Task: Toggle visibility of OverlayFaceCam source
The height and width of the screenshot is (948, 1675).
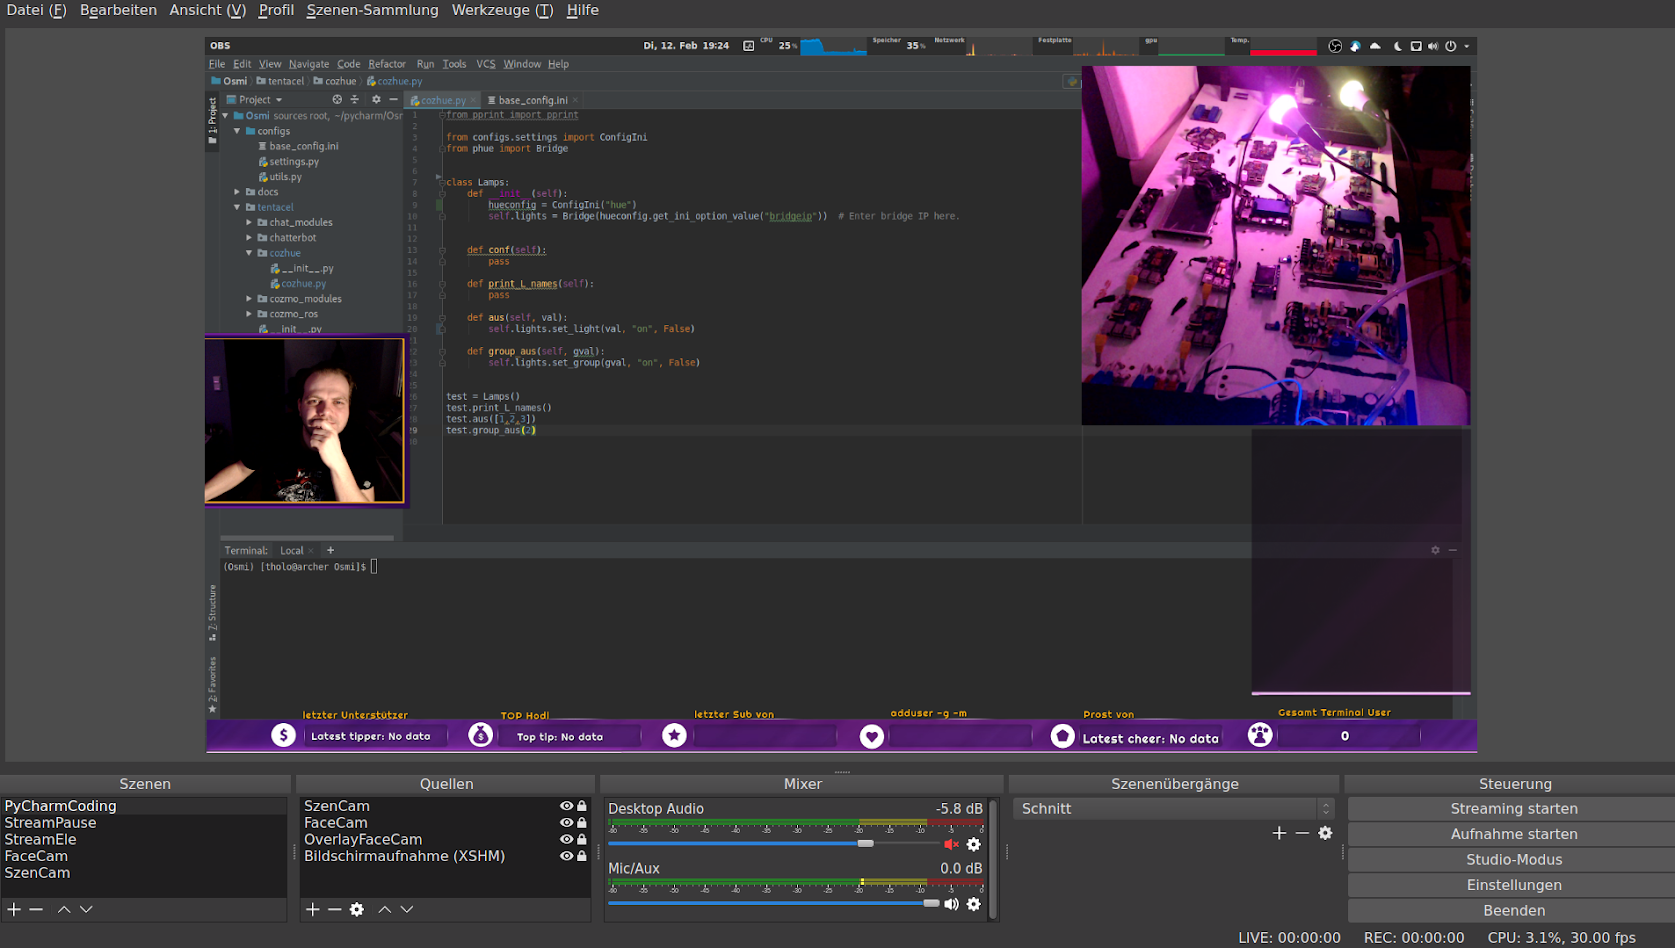Action: coord(566,840)
